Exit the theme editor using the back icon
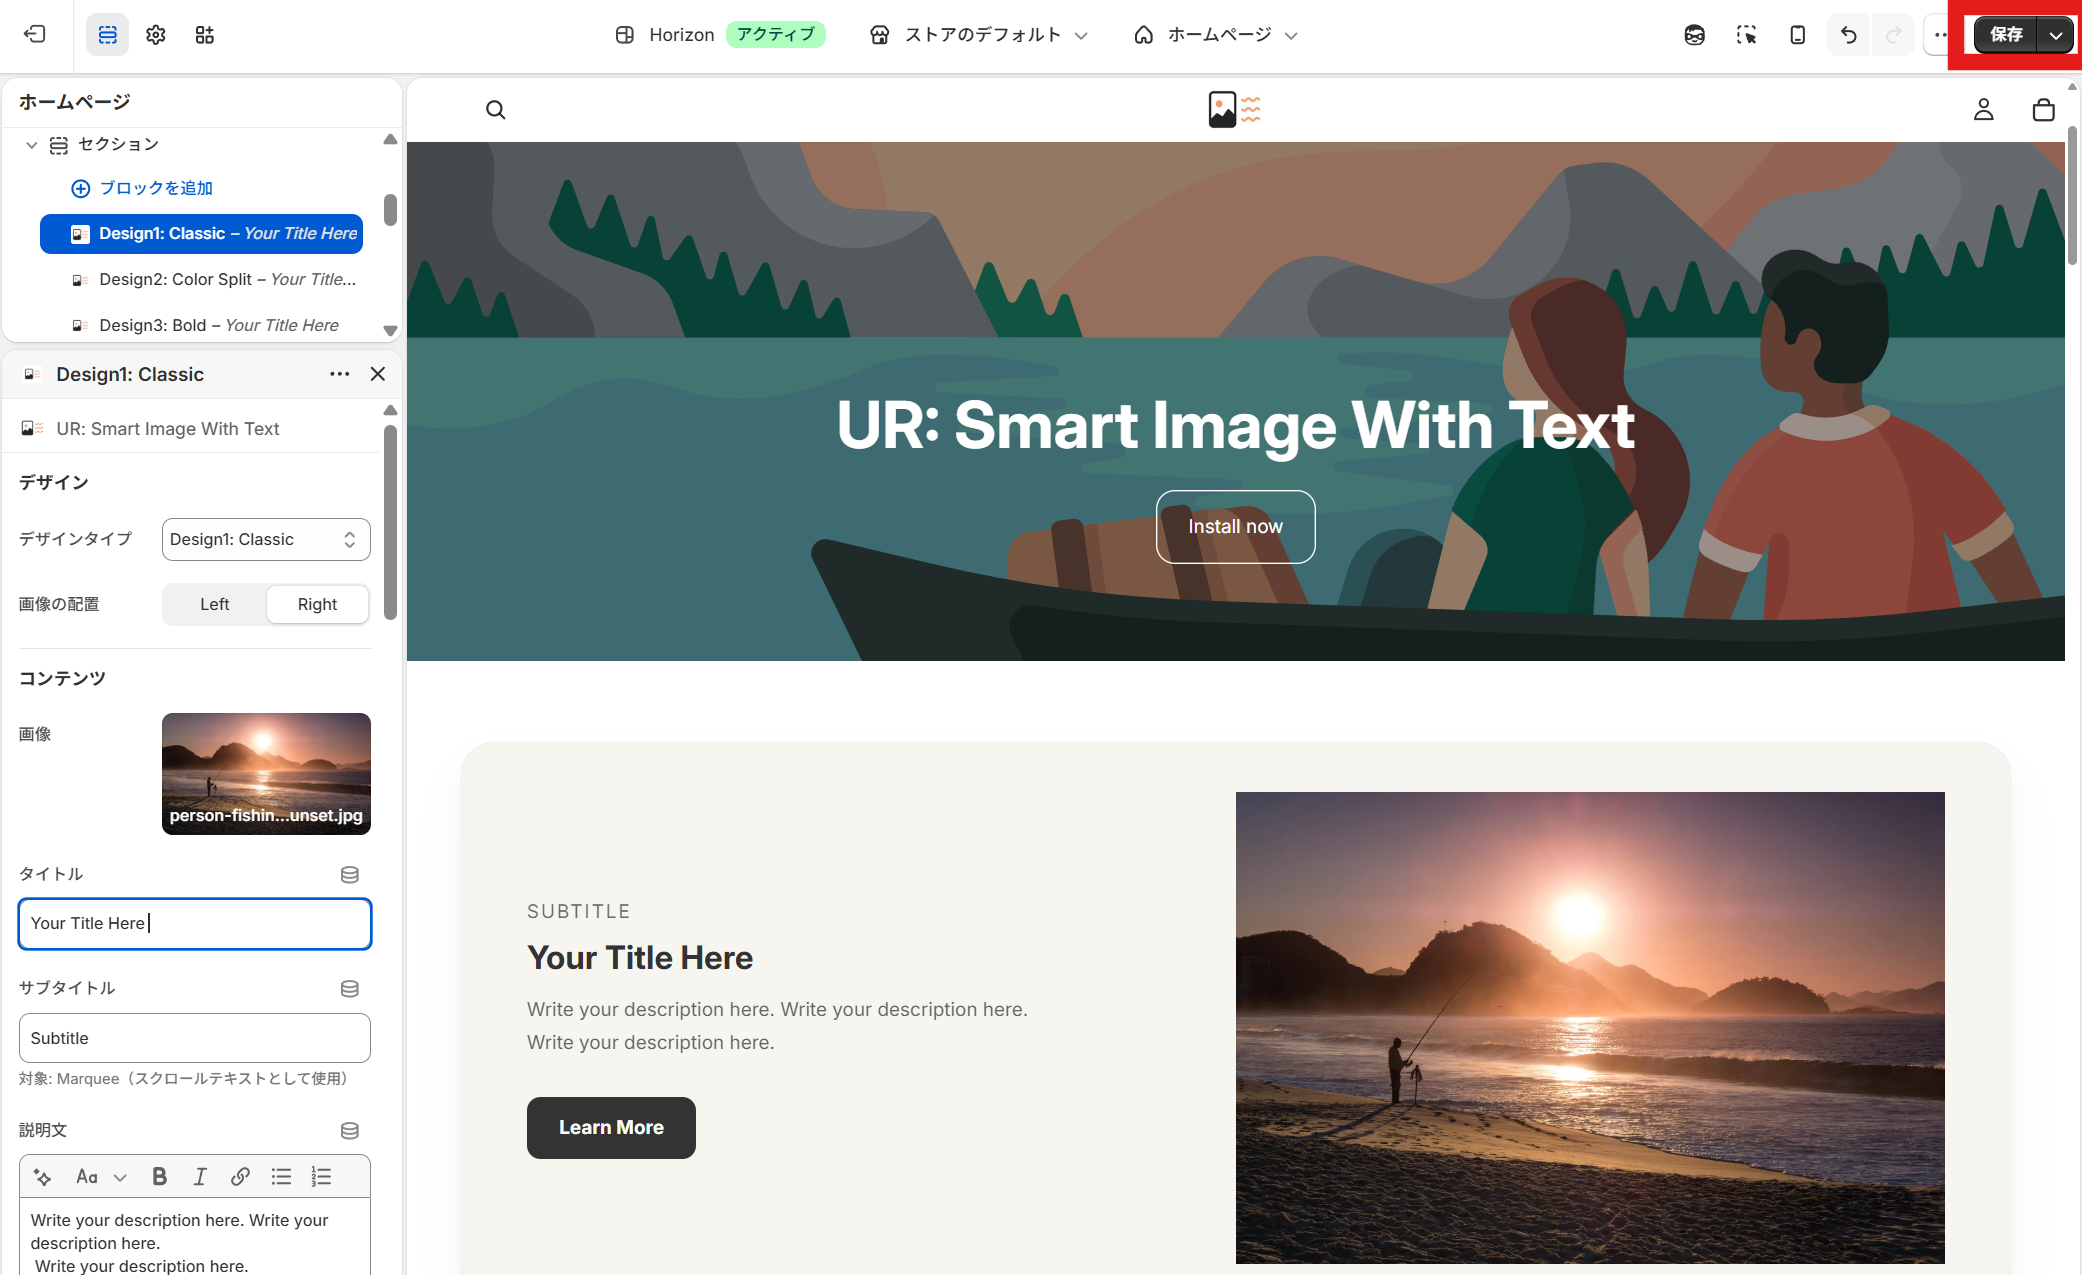The height and width of the screenshot is (1275, 2082). click(35, 35)
